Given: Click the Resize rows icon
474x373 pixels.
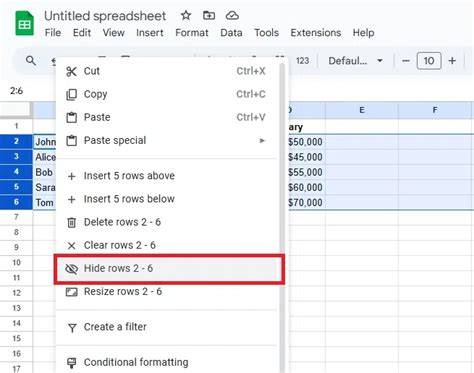Looking at the screenshot, I should (71, 292).
